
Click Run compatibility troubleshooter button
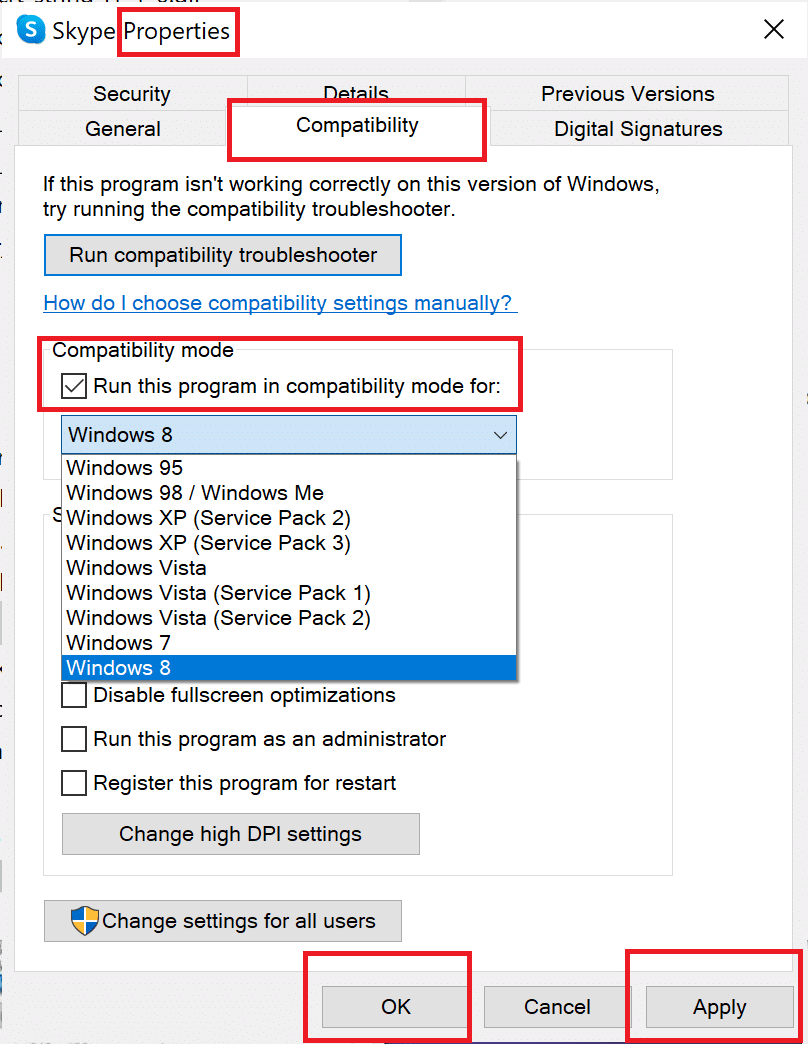click(223, 255)
